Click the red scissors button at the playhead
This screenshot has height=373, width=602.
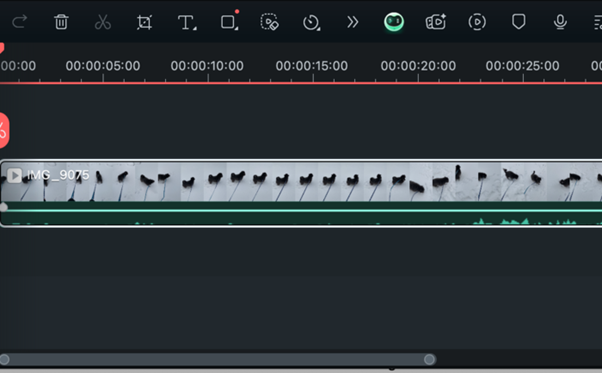pyautogui.click(x=3, y=130)
